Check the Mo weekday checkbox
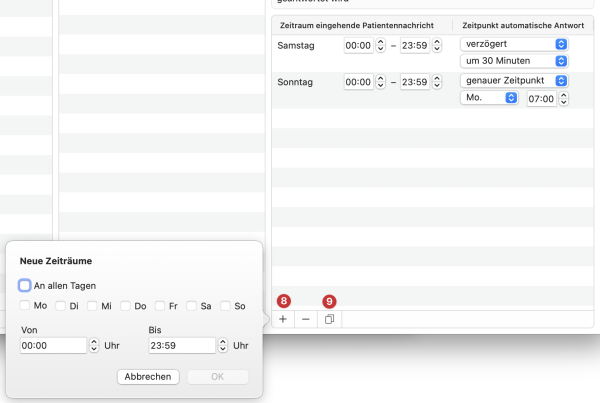Viewport: 600px width, 403px height. click(24, 305)
